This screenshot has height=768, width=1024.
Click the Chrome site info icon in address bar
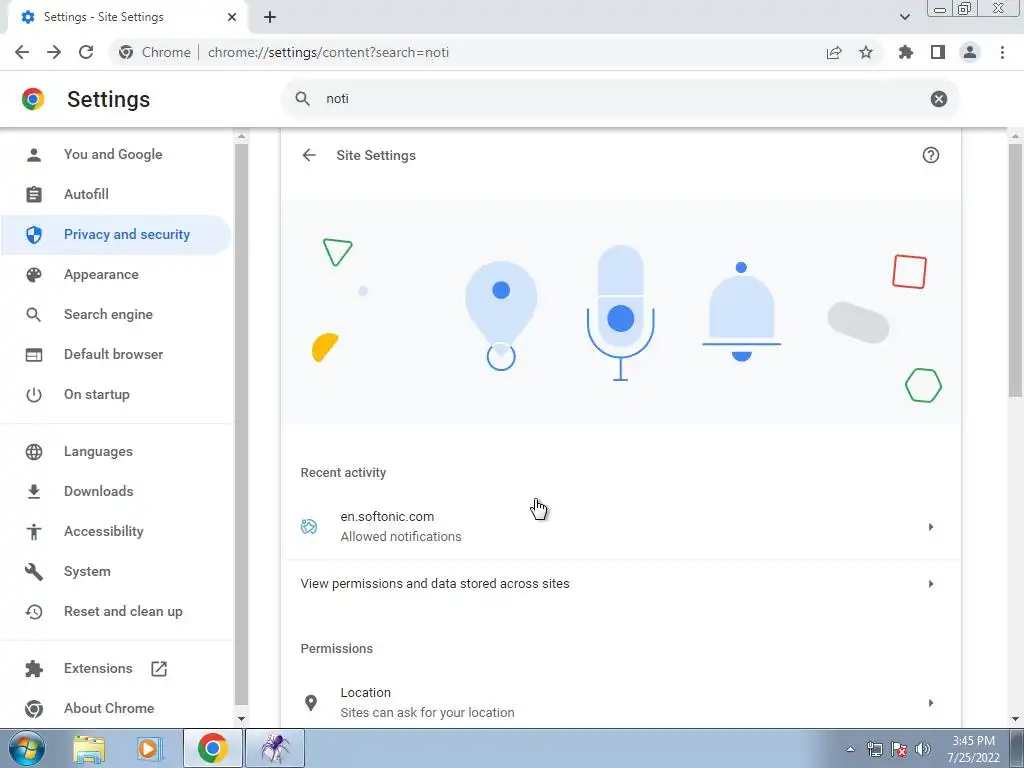(x=126, y=52)
